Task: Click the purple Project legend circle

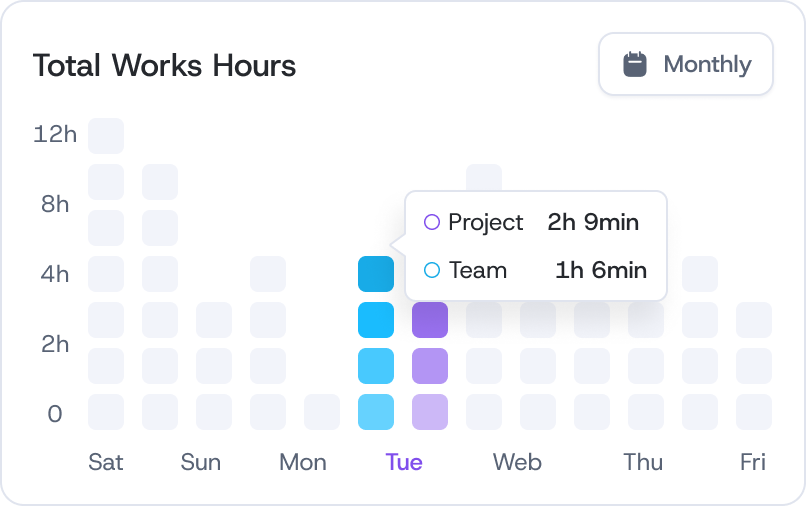Action: [432, 222]
